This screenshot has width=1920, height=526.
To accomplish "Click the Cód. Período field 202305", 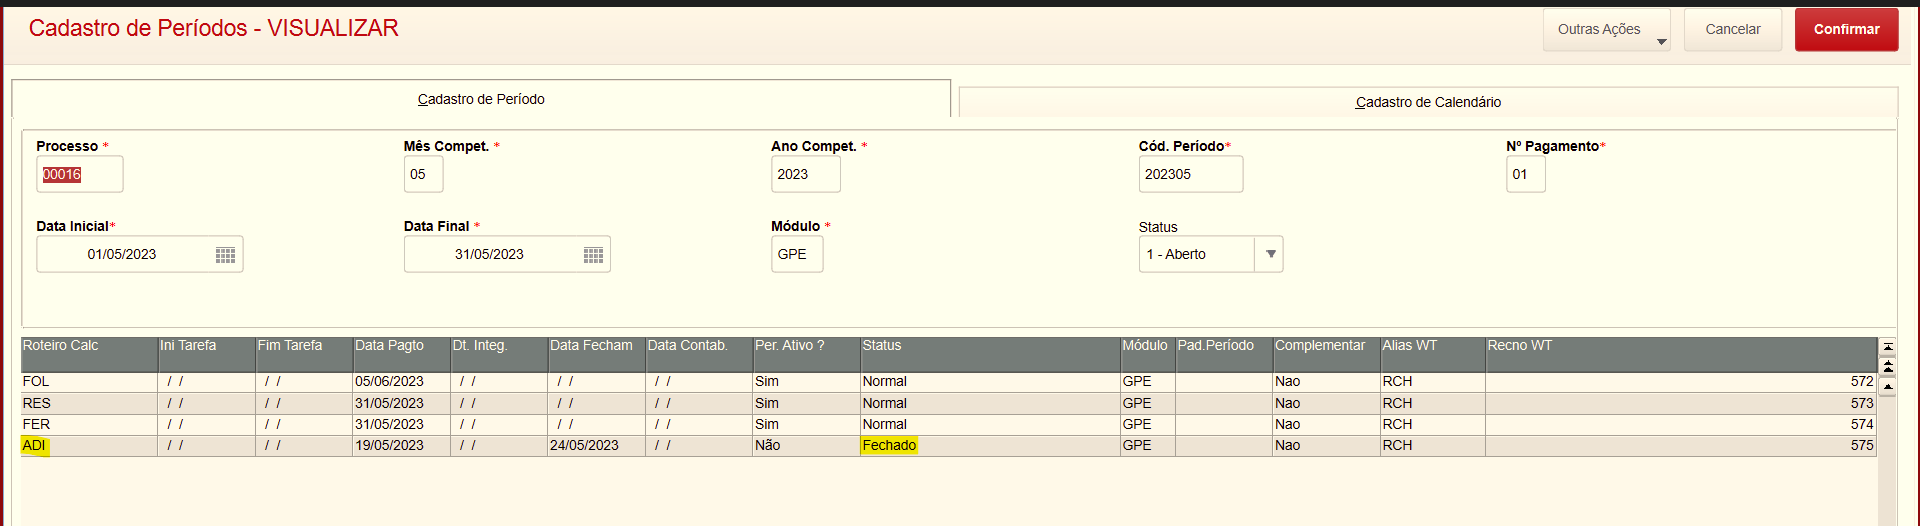I will [1190, 174].
